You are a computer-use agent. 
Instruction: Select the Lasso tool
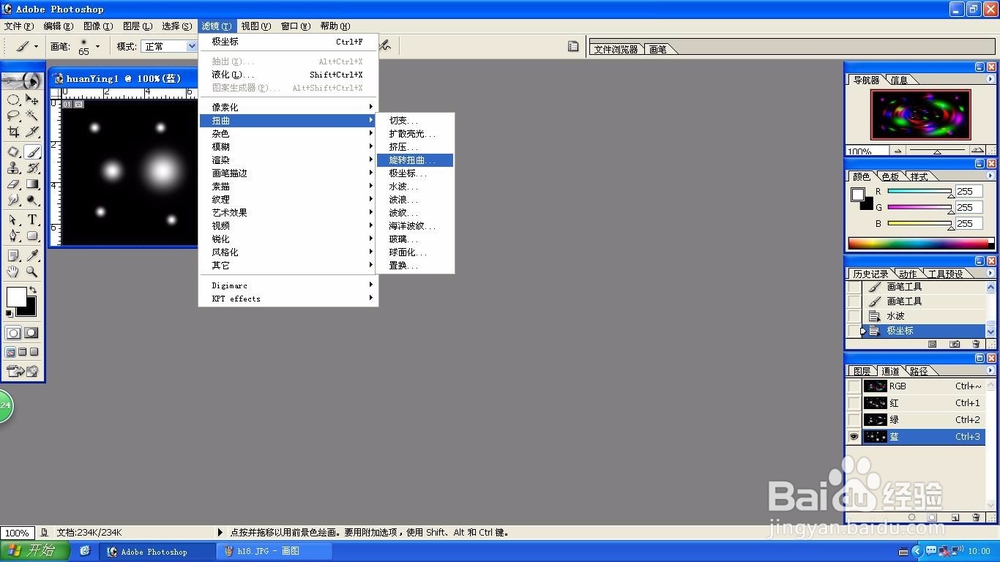(x=13, y=115)
